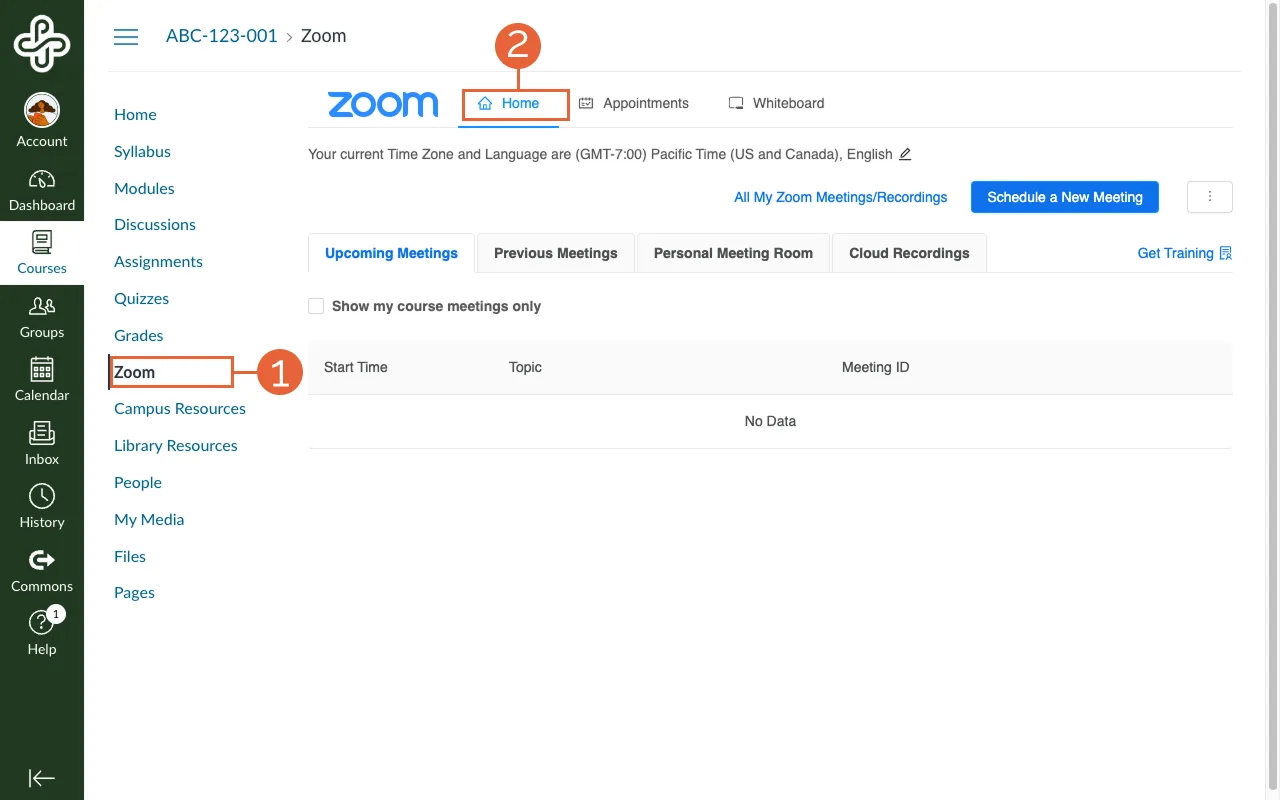Switch to the Appointments tab

click(x=634, y=103)
